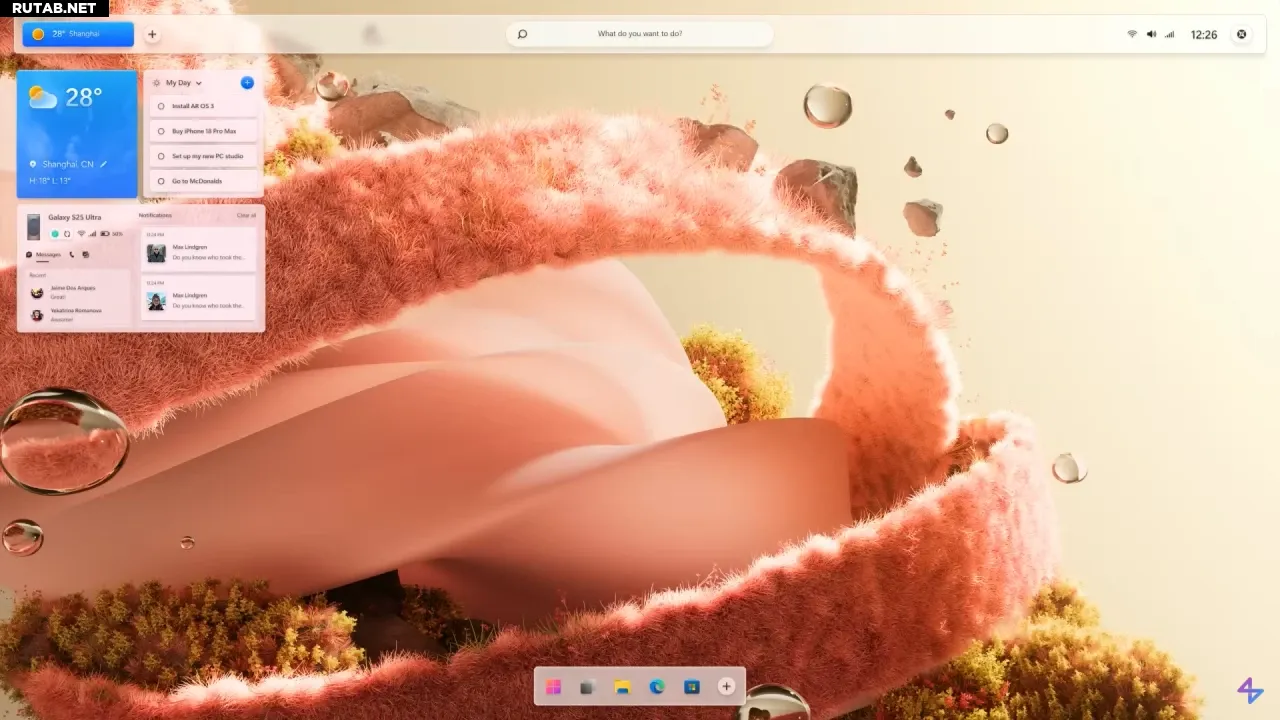The image size is (1280, 720).
Task: Add a new My Day task
Action: tap(247, 83)
